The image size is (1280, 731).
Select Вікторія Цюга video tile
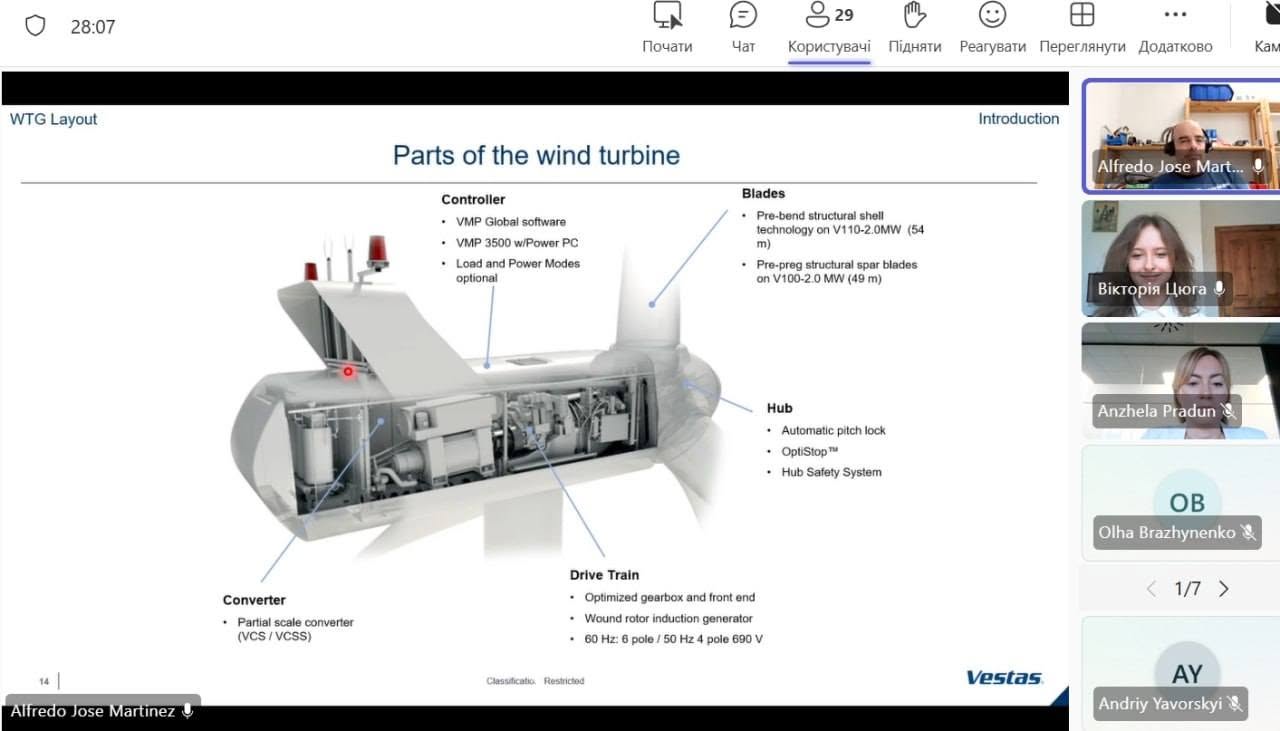pyautogui.click(x=1181, y=258)
